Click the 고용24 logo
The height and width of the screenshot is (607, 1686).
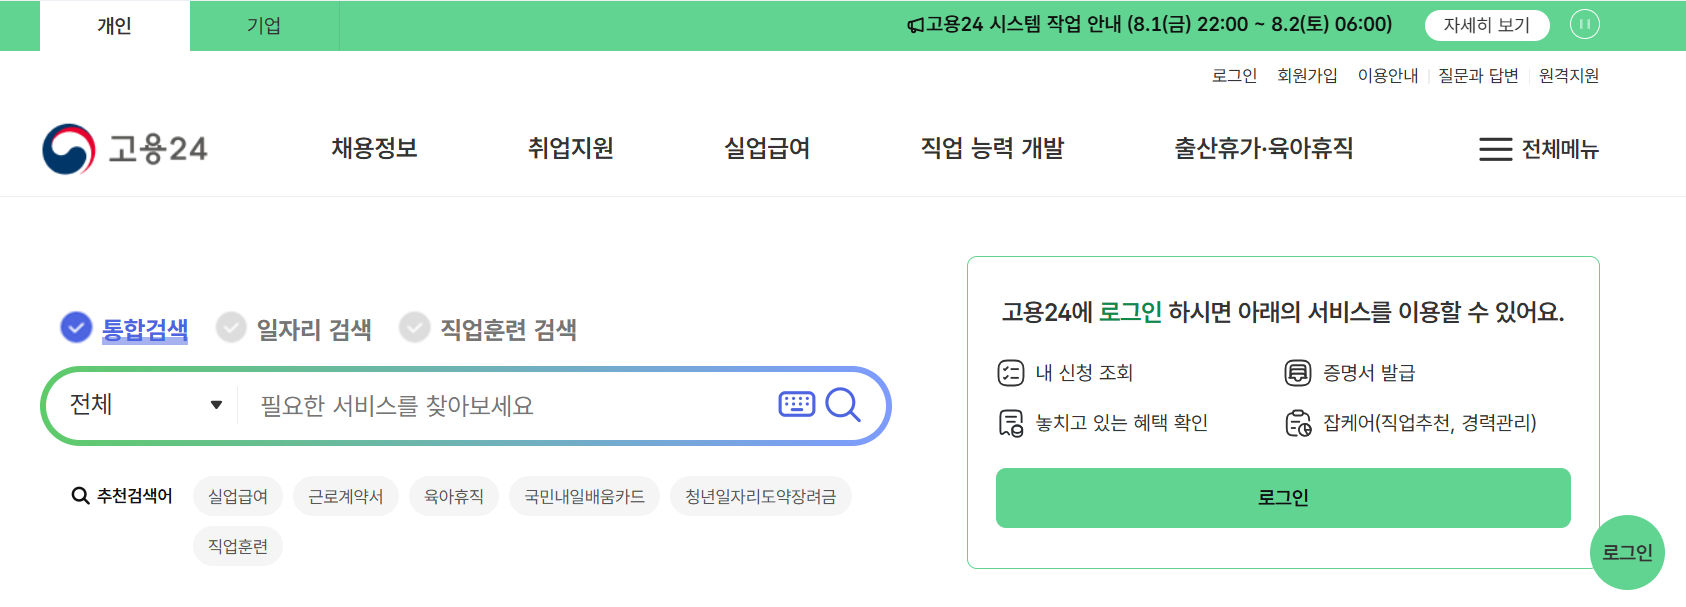[128, 146]
